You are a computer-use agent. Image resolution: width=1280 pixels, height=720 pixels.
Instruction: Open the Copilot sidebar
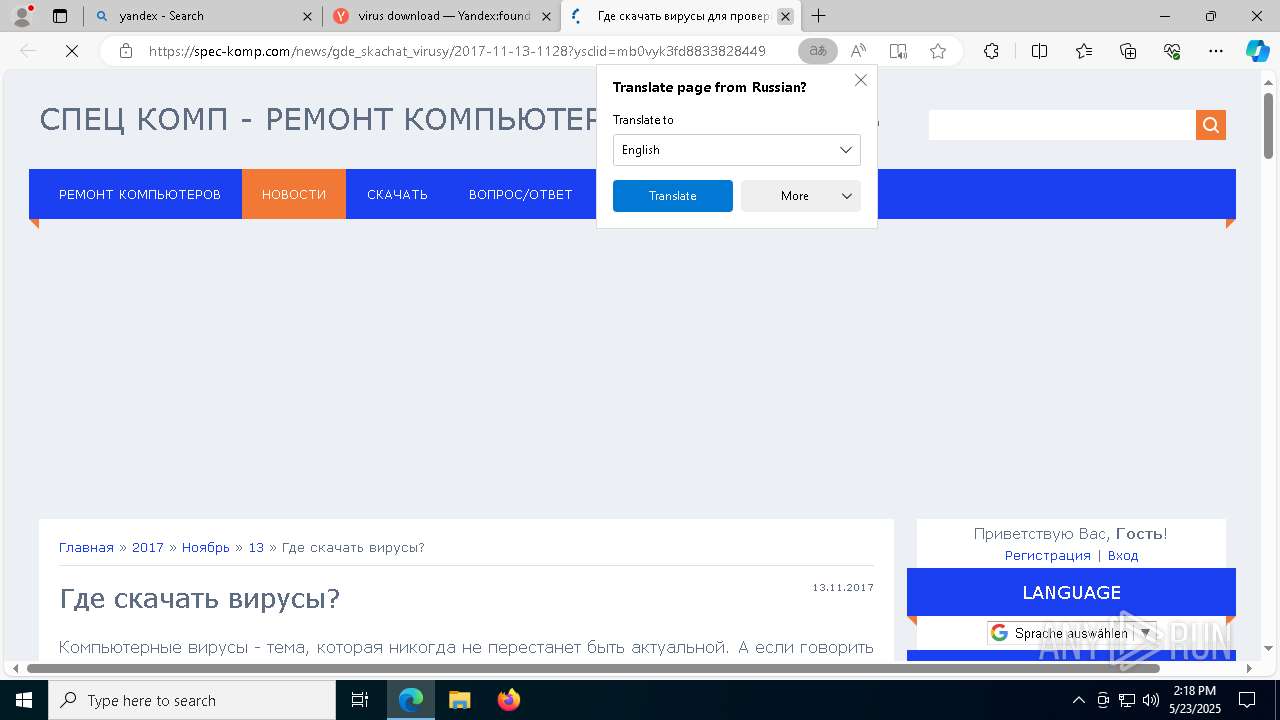click(x=1257, y=51)
